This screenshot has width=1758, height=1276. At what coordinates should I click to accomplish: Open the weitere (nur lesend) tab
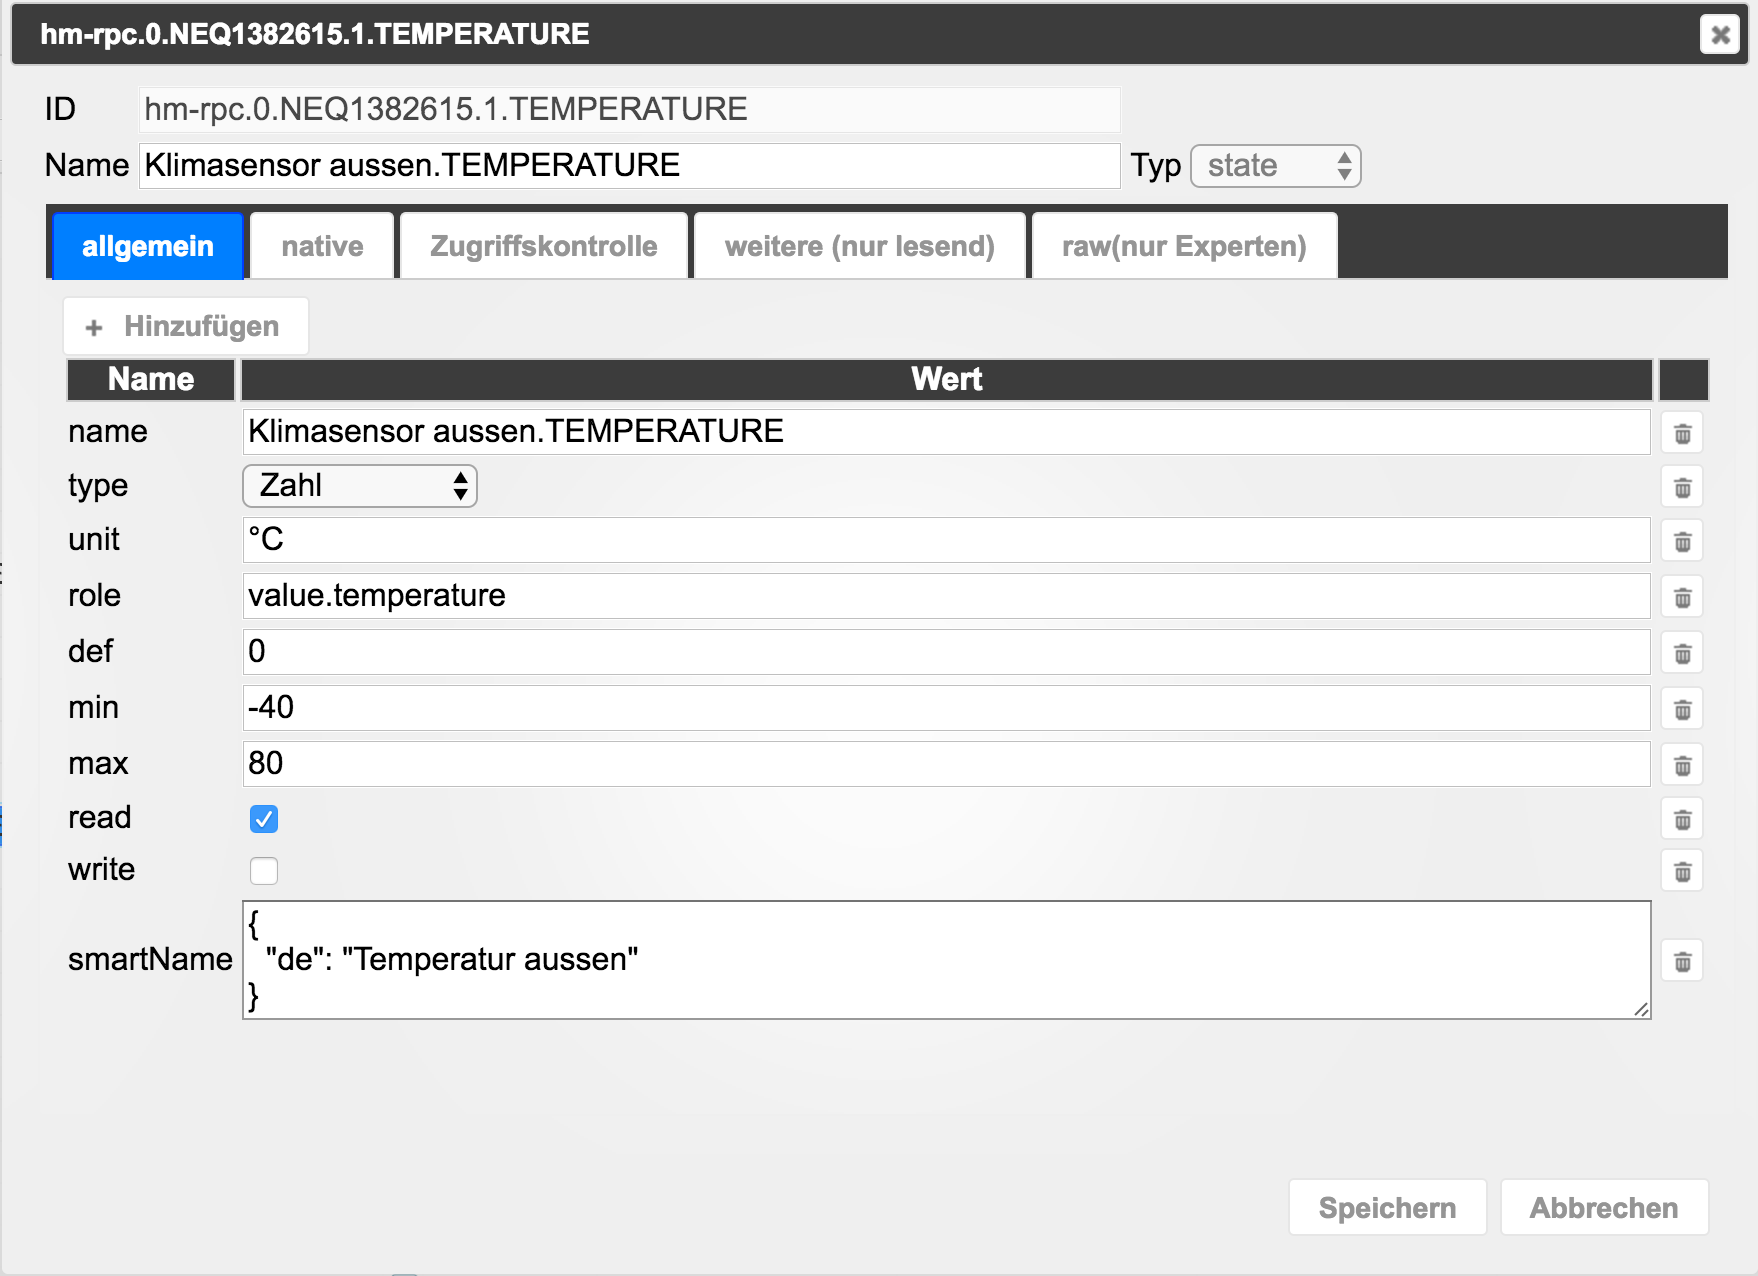point(860,246)
